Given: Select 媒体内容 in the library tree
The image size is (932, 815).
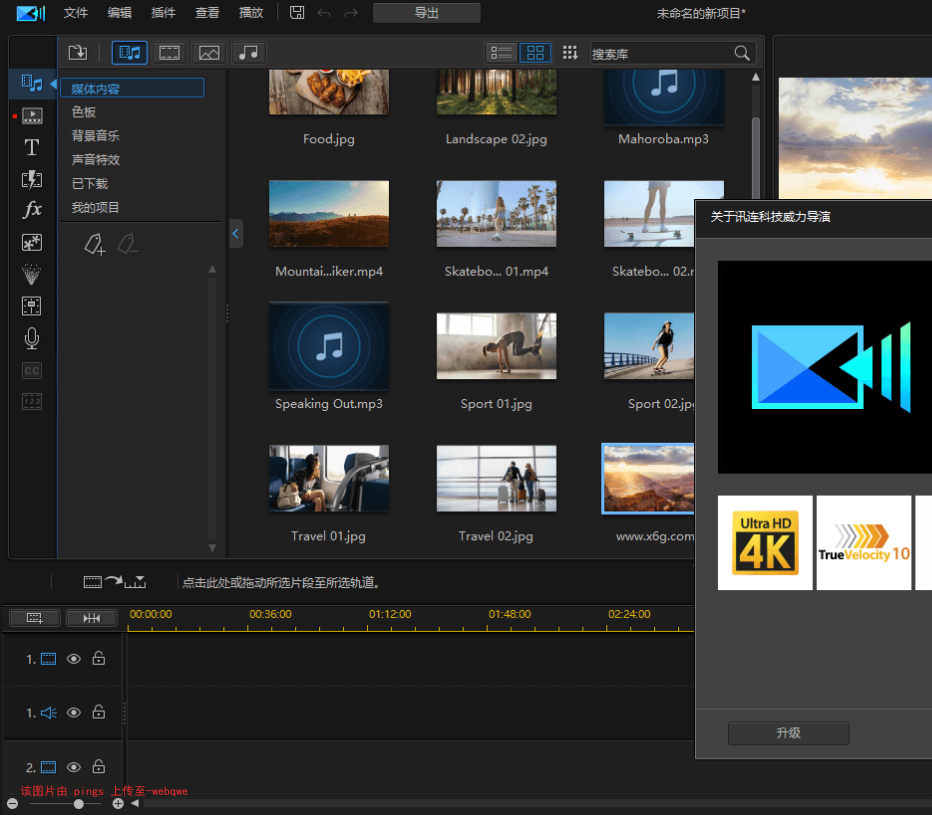Looking at the screenshot, I should 132,89.
